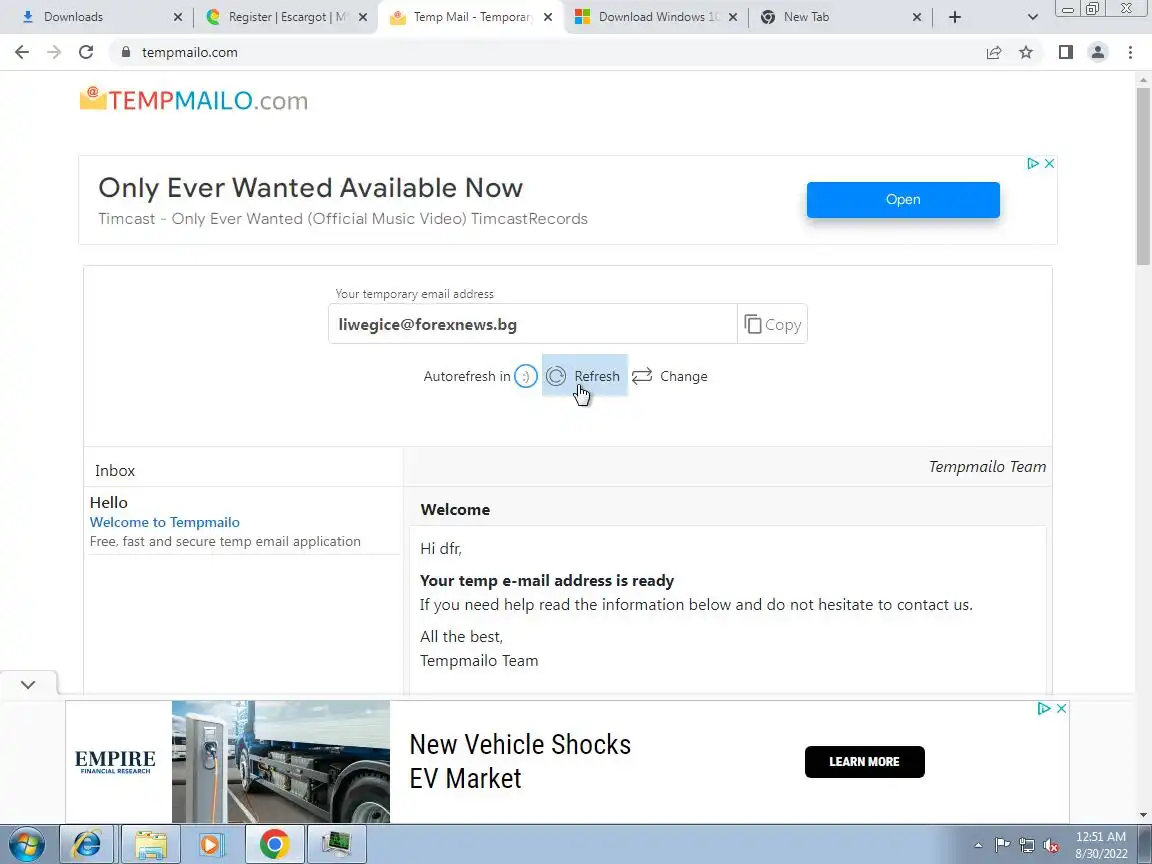
Task: Open Windows Media Player from taskbar
Action: (x=212, y=844)
